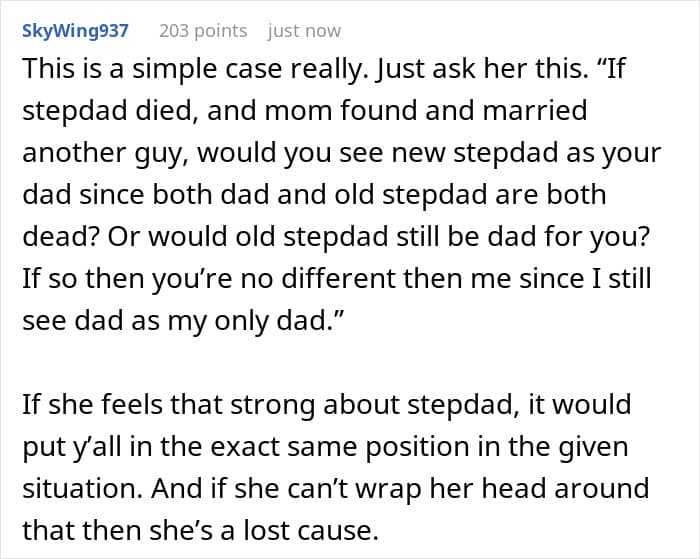Click the 203 points score
Screen dimensions: 700x559
point(203,31)
